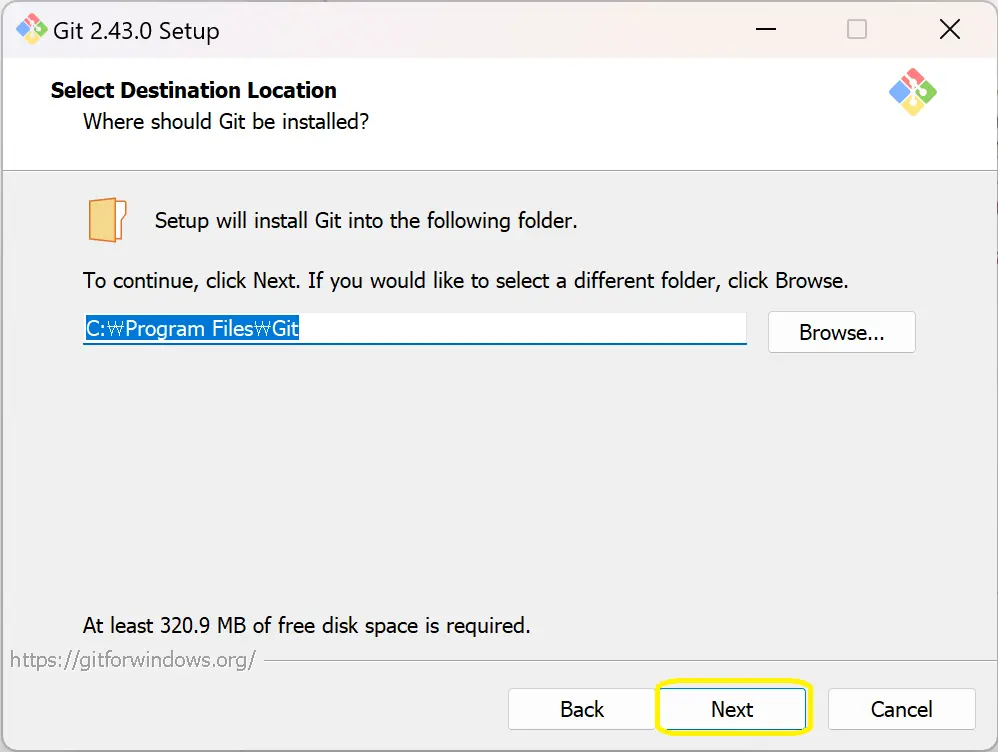Open the gitforwindows.org link
This screenshot has width=998, height=752.
(133, 660)
